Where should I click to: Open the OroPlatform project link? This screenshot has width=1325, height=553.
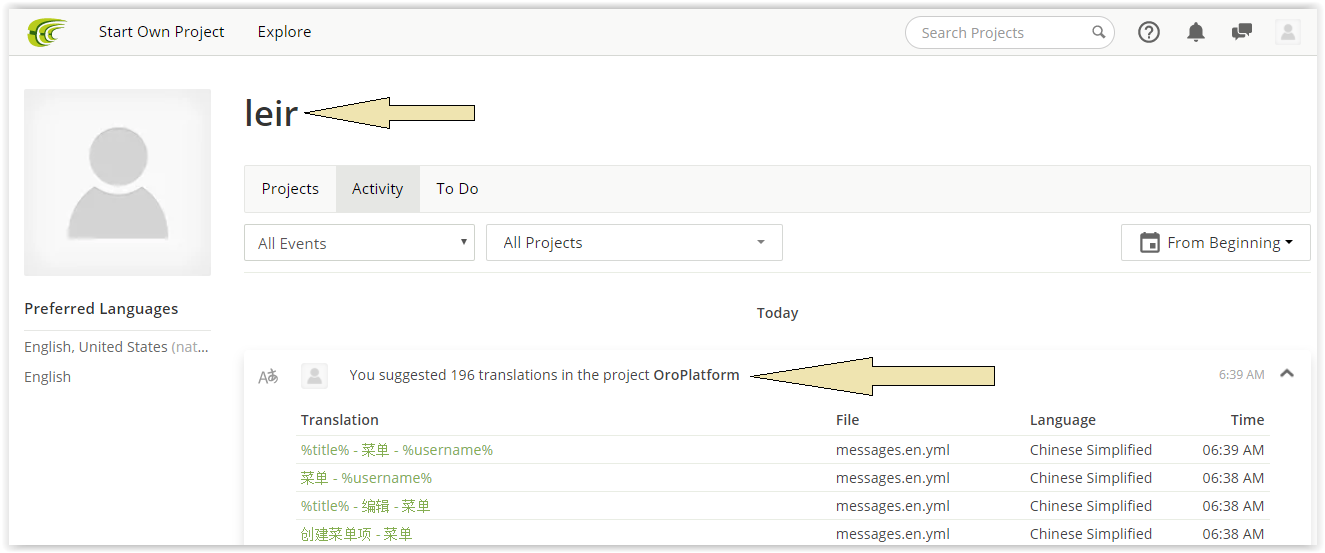pos(696,376)
